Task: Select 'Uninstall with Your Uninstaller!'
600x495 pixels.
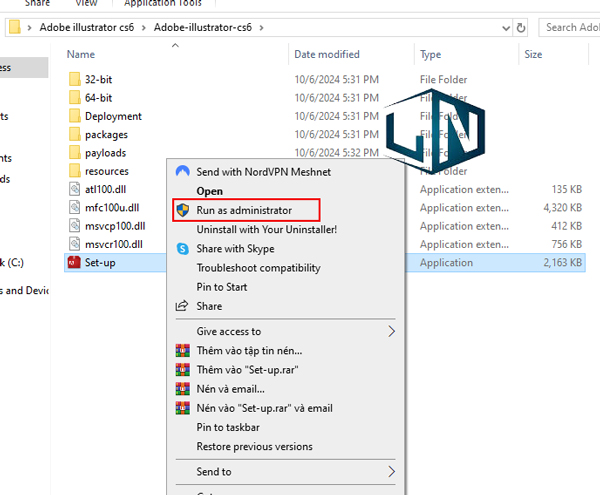Action: (267, 229)
